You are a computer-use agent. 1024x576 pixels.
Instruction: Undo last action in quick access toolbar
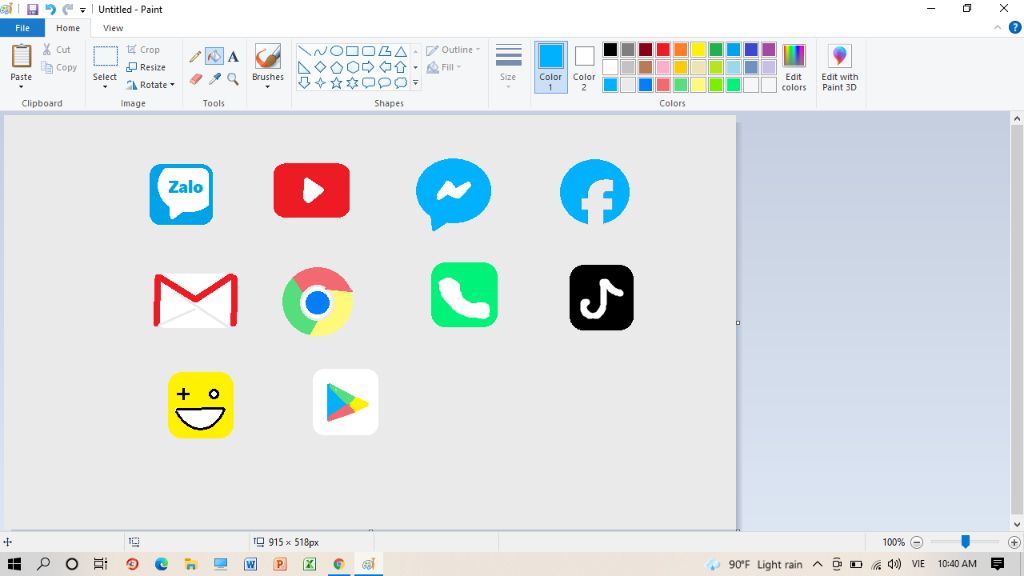tap(50, 10)
